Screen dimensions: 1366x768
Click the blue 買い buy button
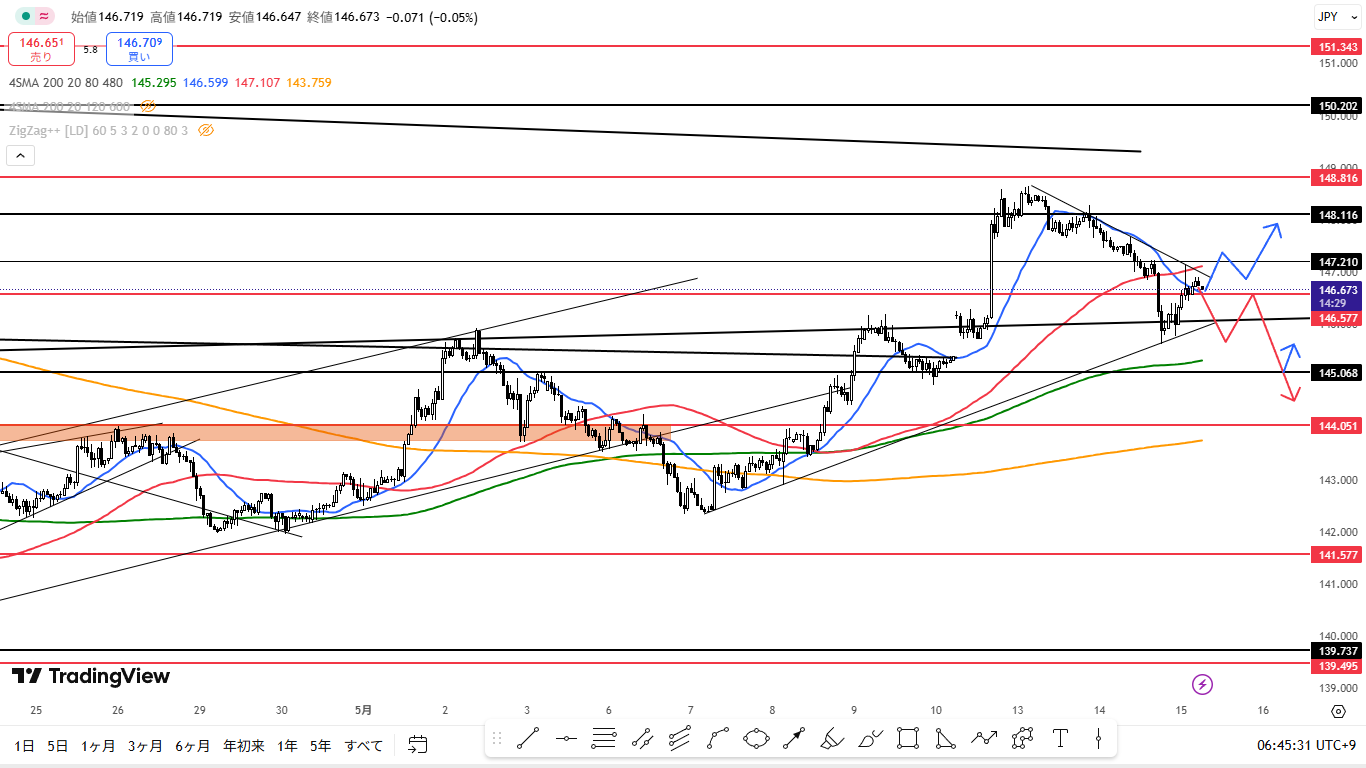pos(139,49)
